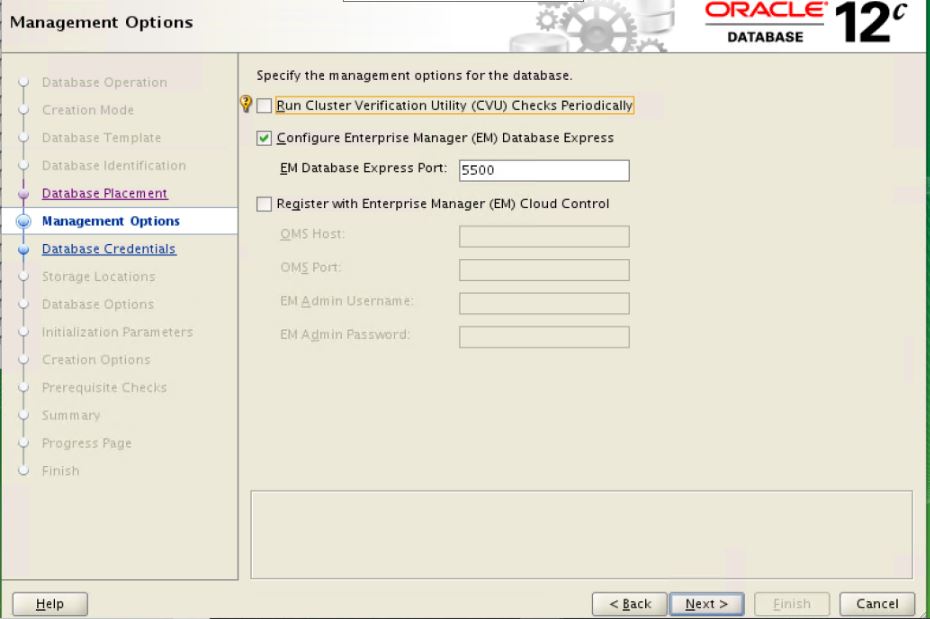
Task: Click the Cancel button
Action: coord(878,604)
